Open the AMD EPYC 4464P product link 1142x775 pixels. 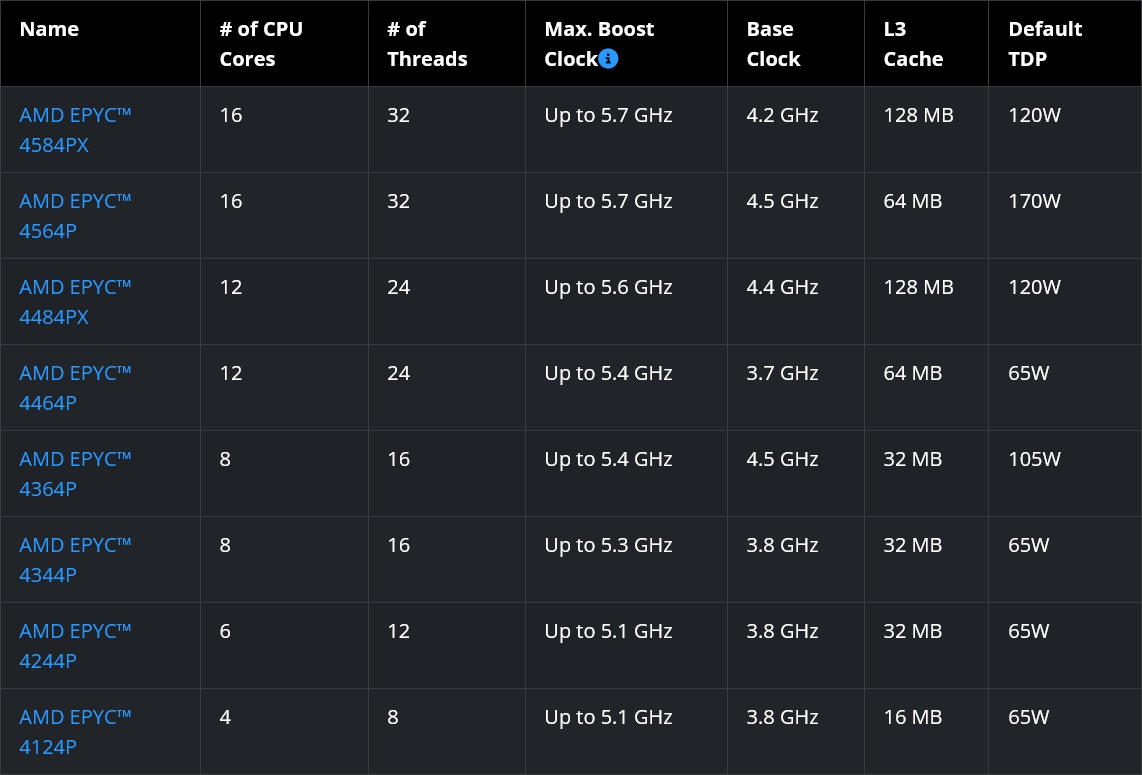(x=75, y=388)
